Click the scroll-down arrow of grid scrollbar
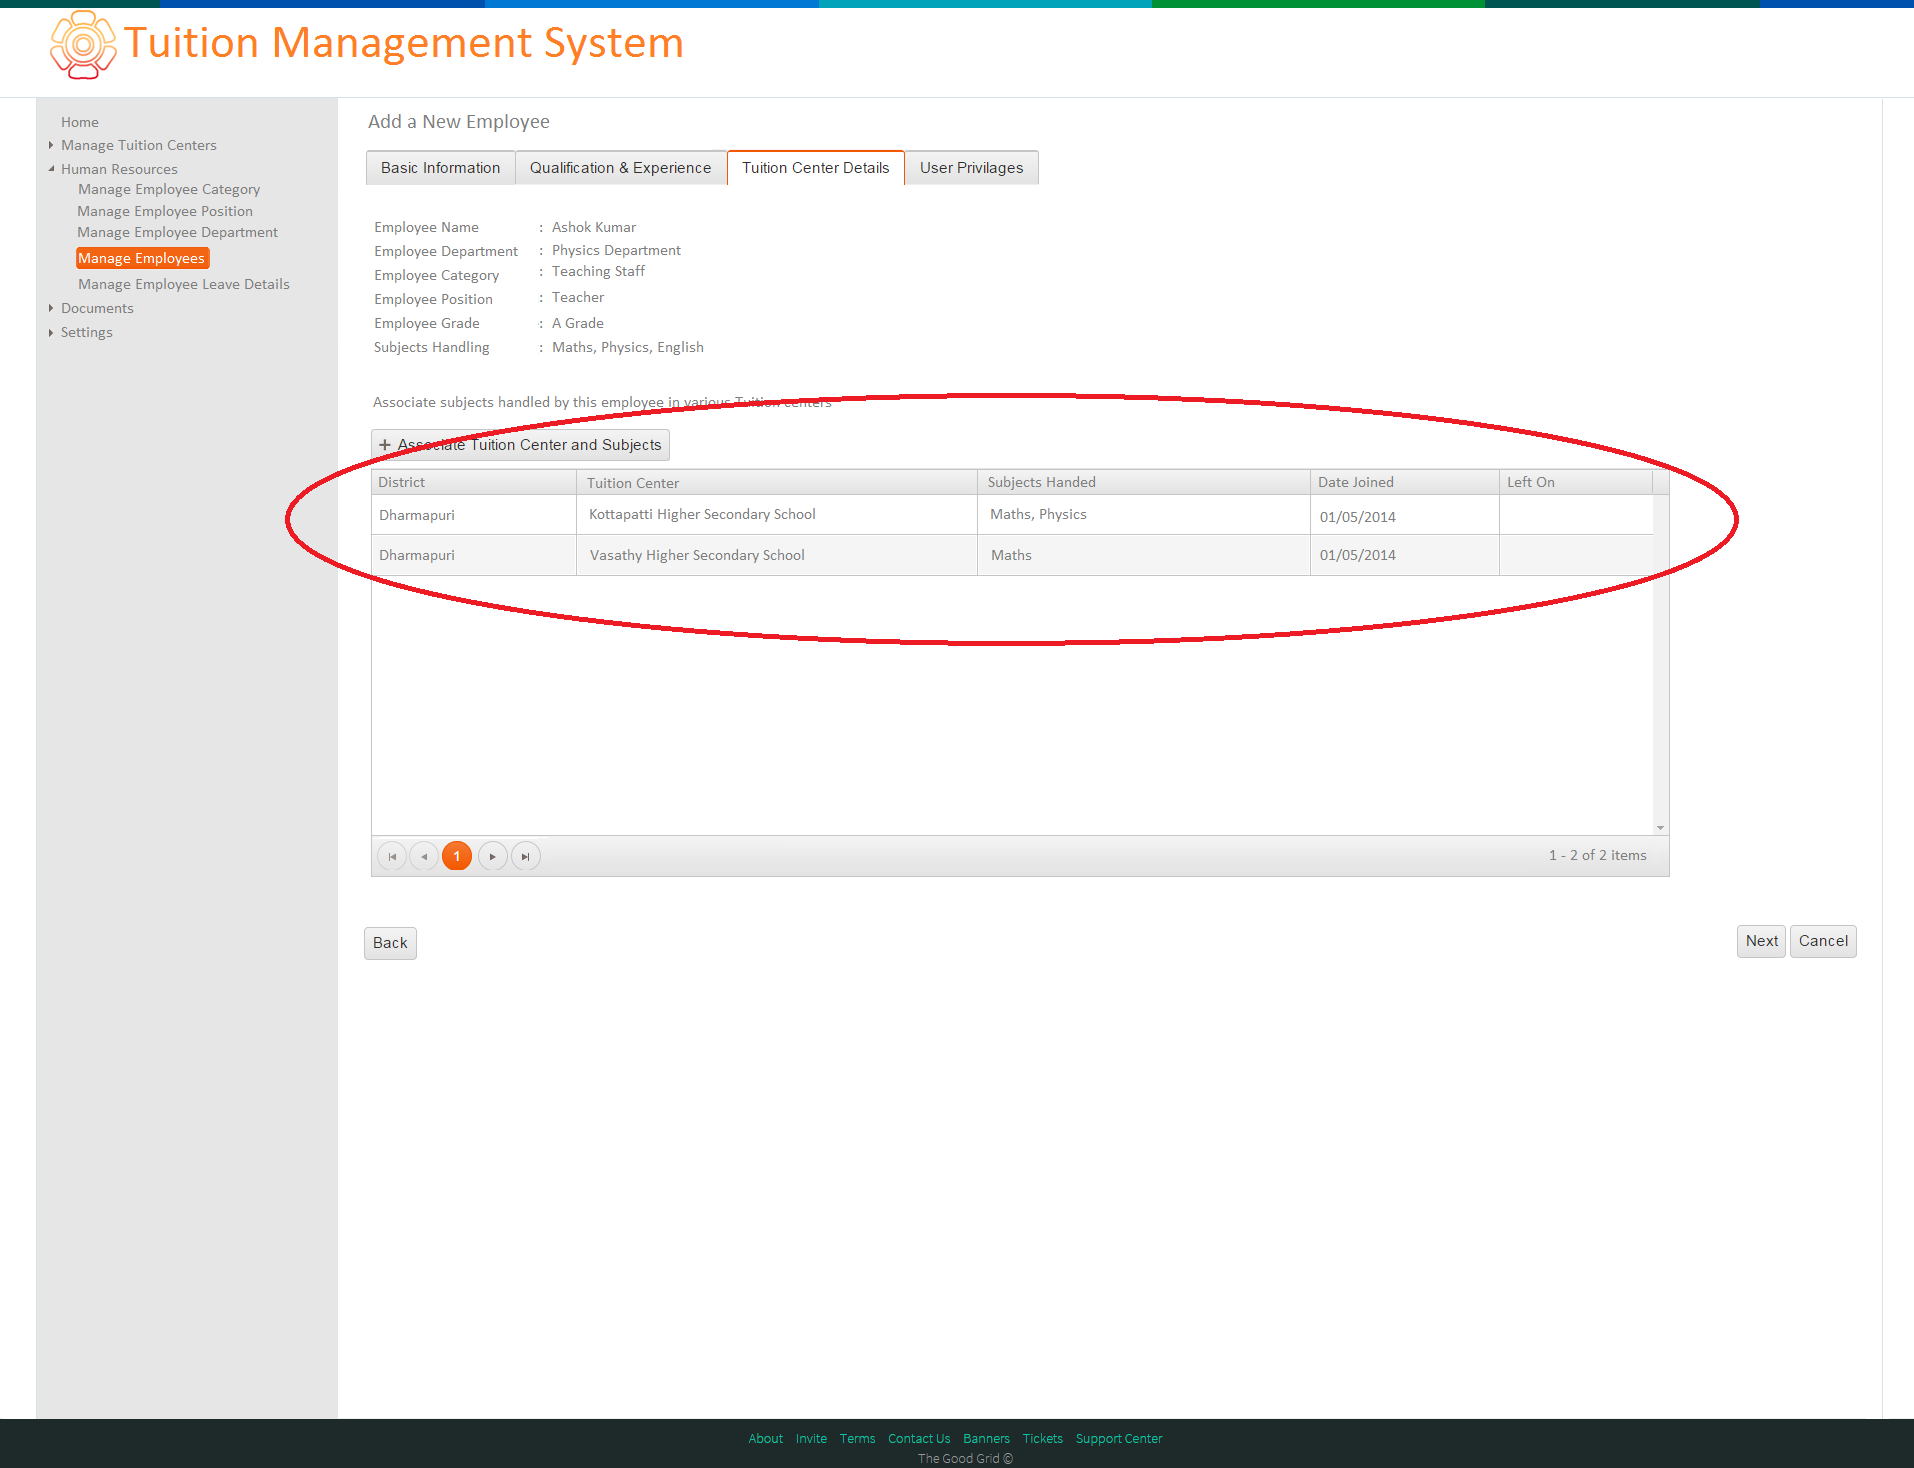1914x1468 pixels. coord(1660,827)
